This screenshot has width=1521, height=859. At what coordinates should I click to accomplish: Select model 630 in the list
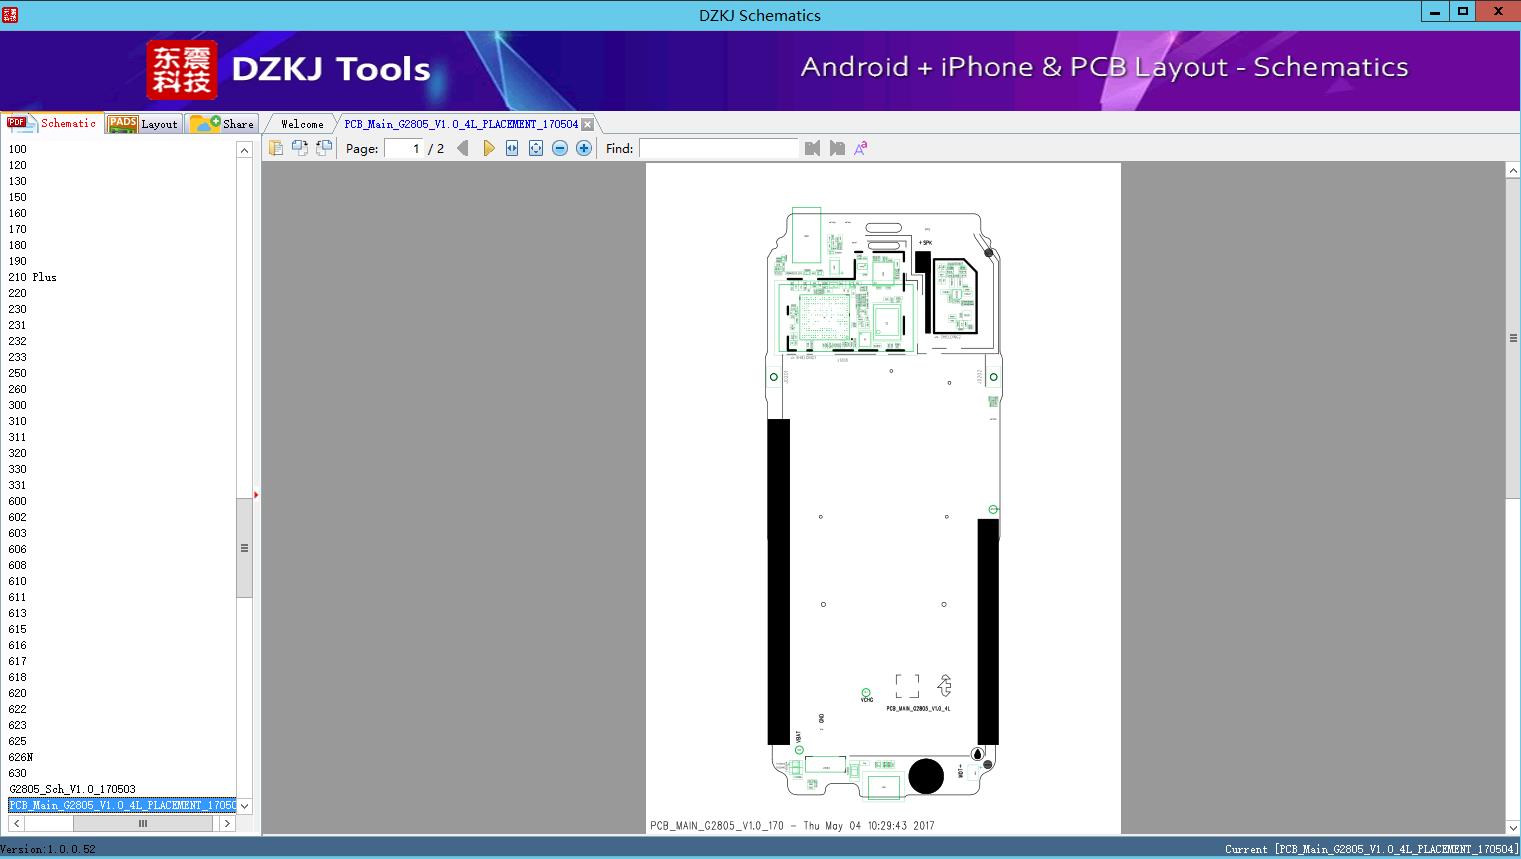point(18,773)
